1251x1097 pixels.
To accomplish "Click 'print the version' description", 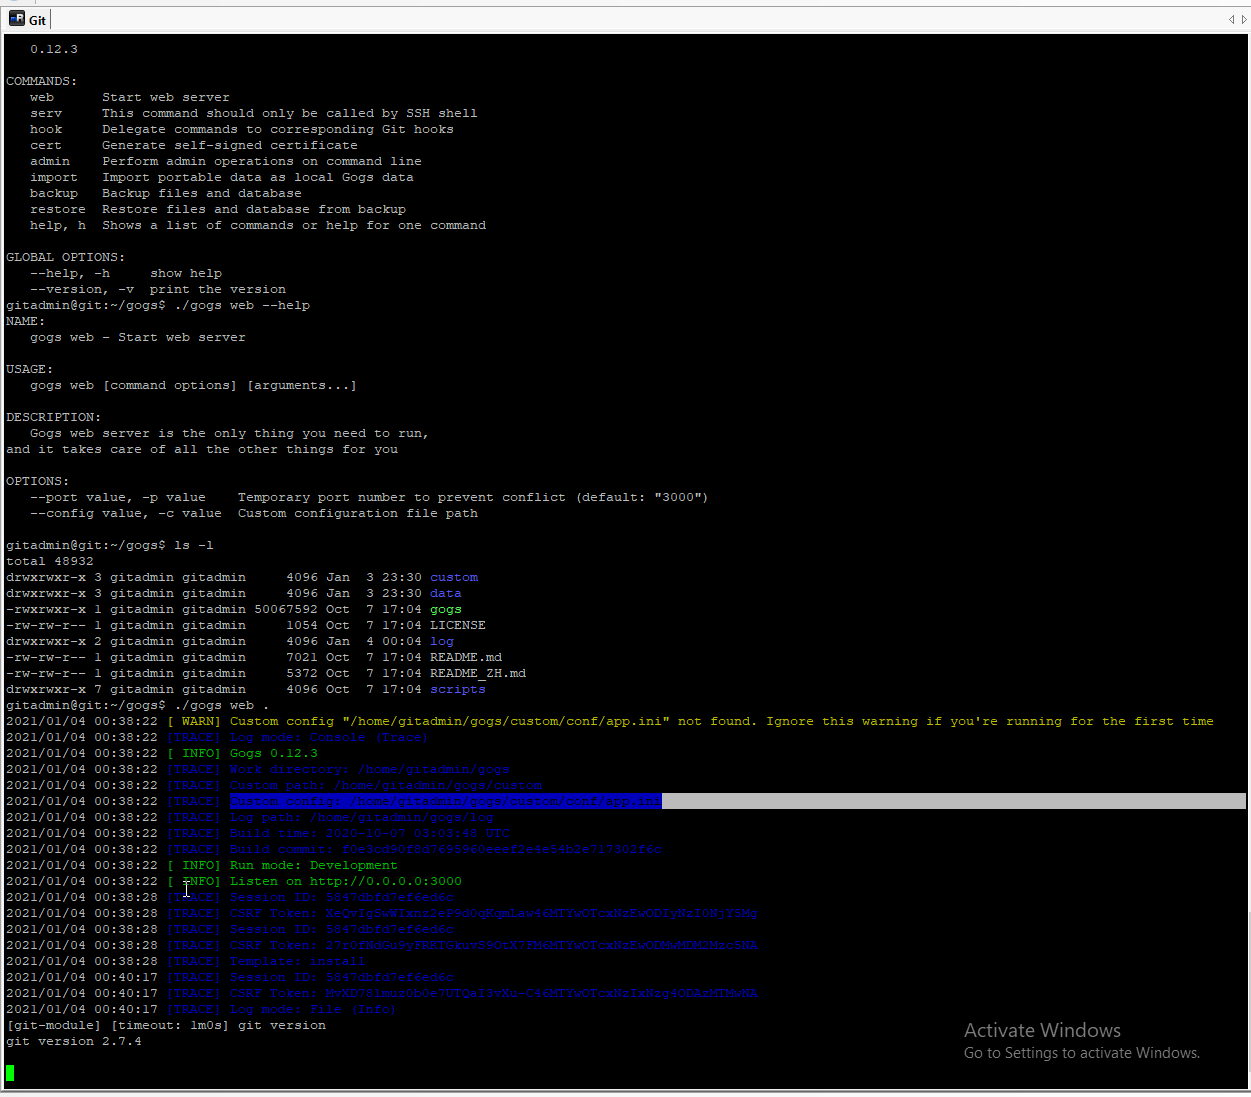I will pyautogui.click(x=218, y=289).
